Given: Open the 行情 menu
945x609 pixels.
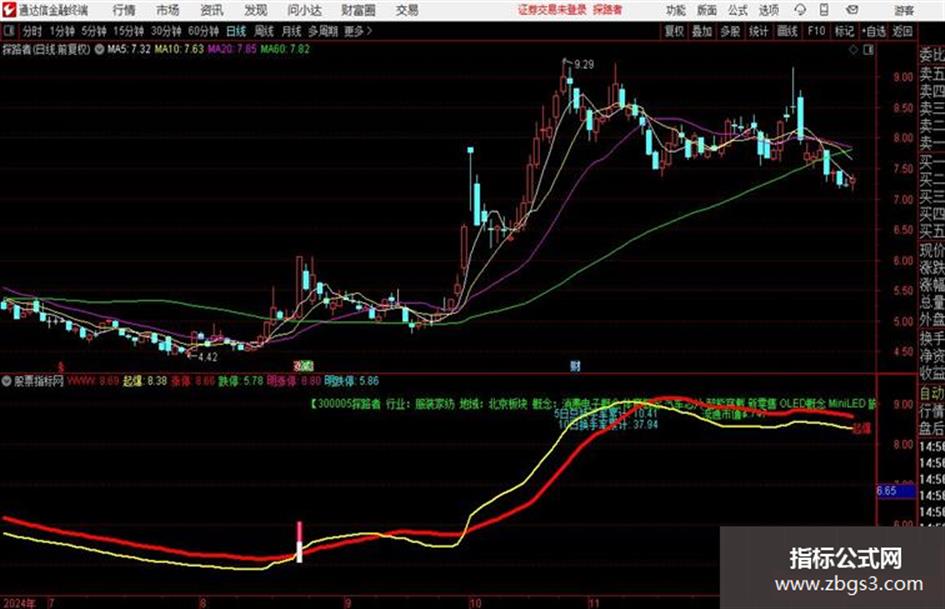Looking at the screenshot, I should click(124, 10).
